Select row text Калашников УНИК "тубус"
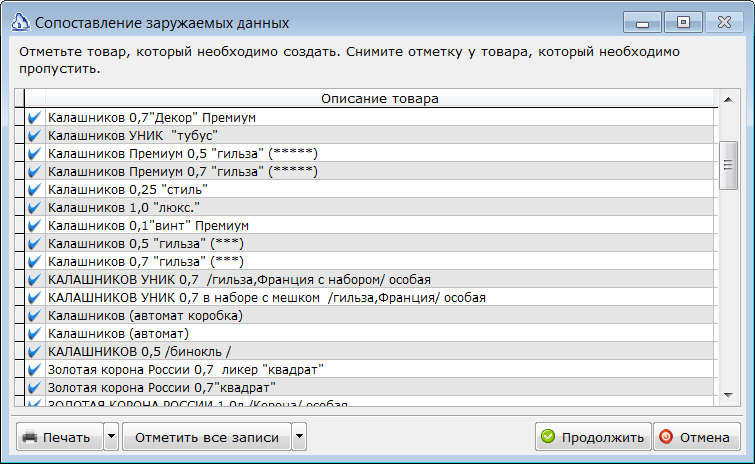Screen dimensions: 755x464 coord(133,135)
